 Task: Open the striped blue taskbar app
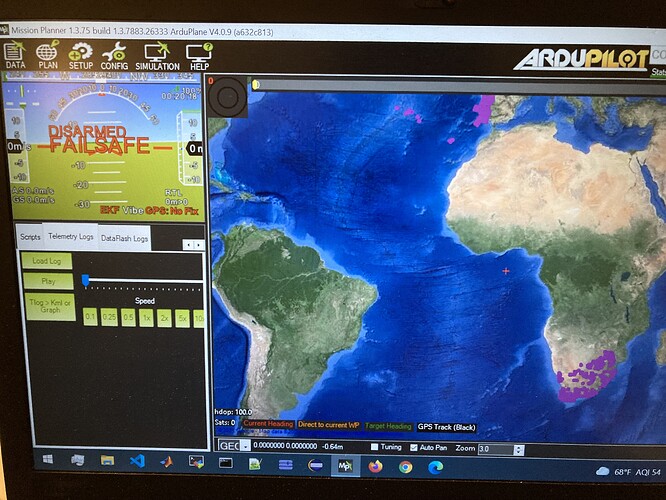pos(285,465)
